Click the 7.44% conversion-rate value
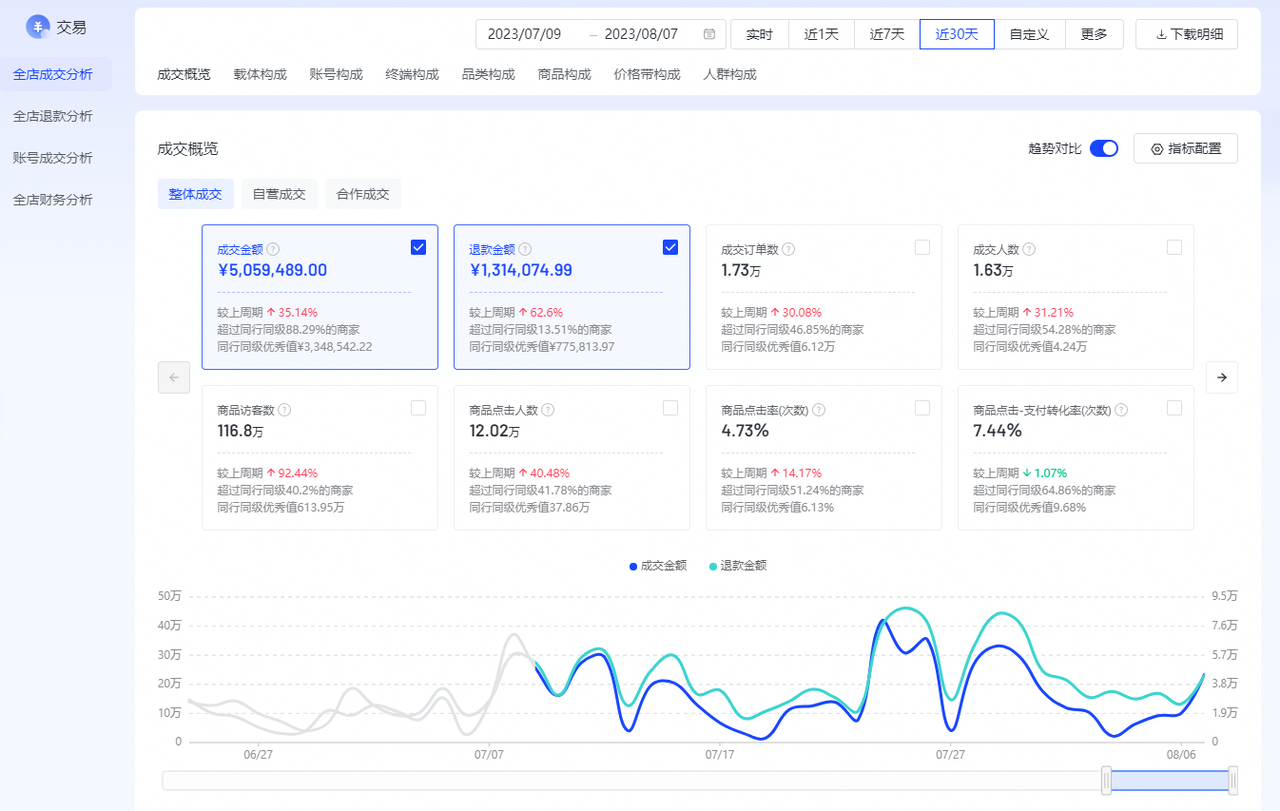1280x811 pixels. point(997,431)
